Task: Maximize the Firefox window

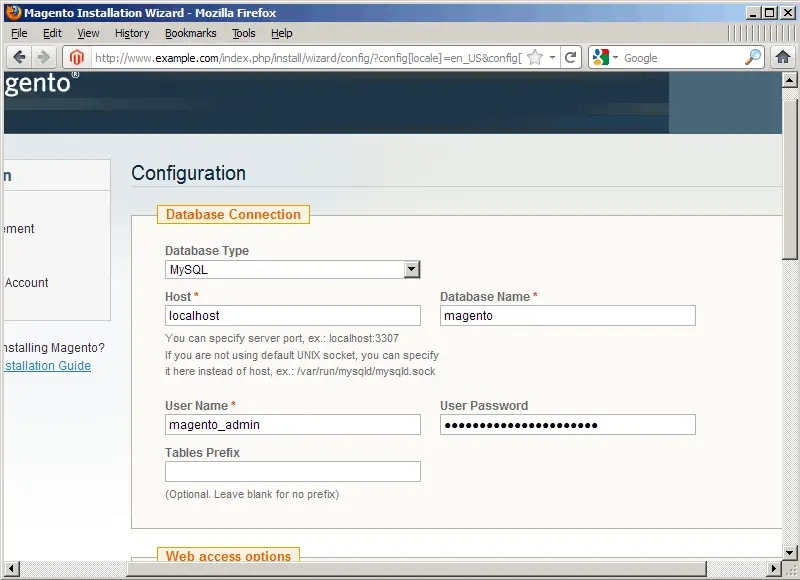Action: [x=770, y=12]
